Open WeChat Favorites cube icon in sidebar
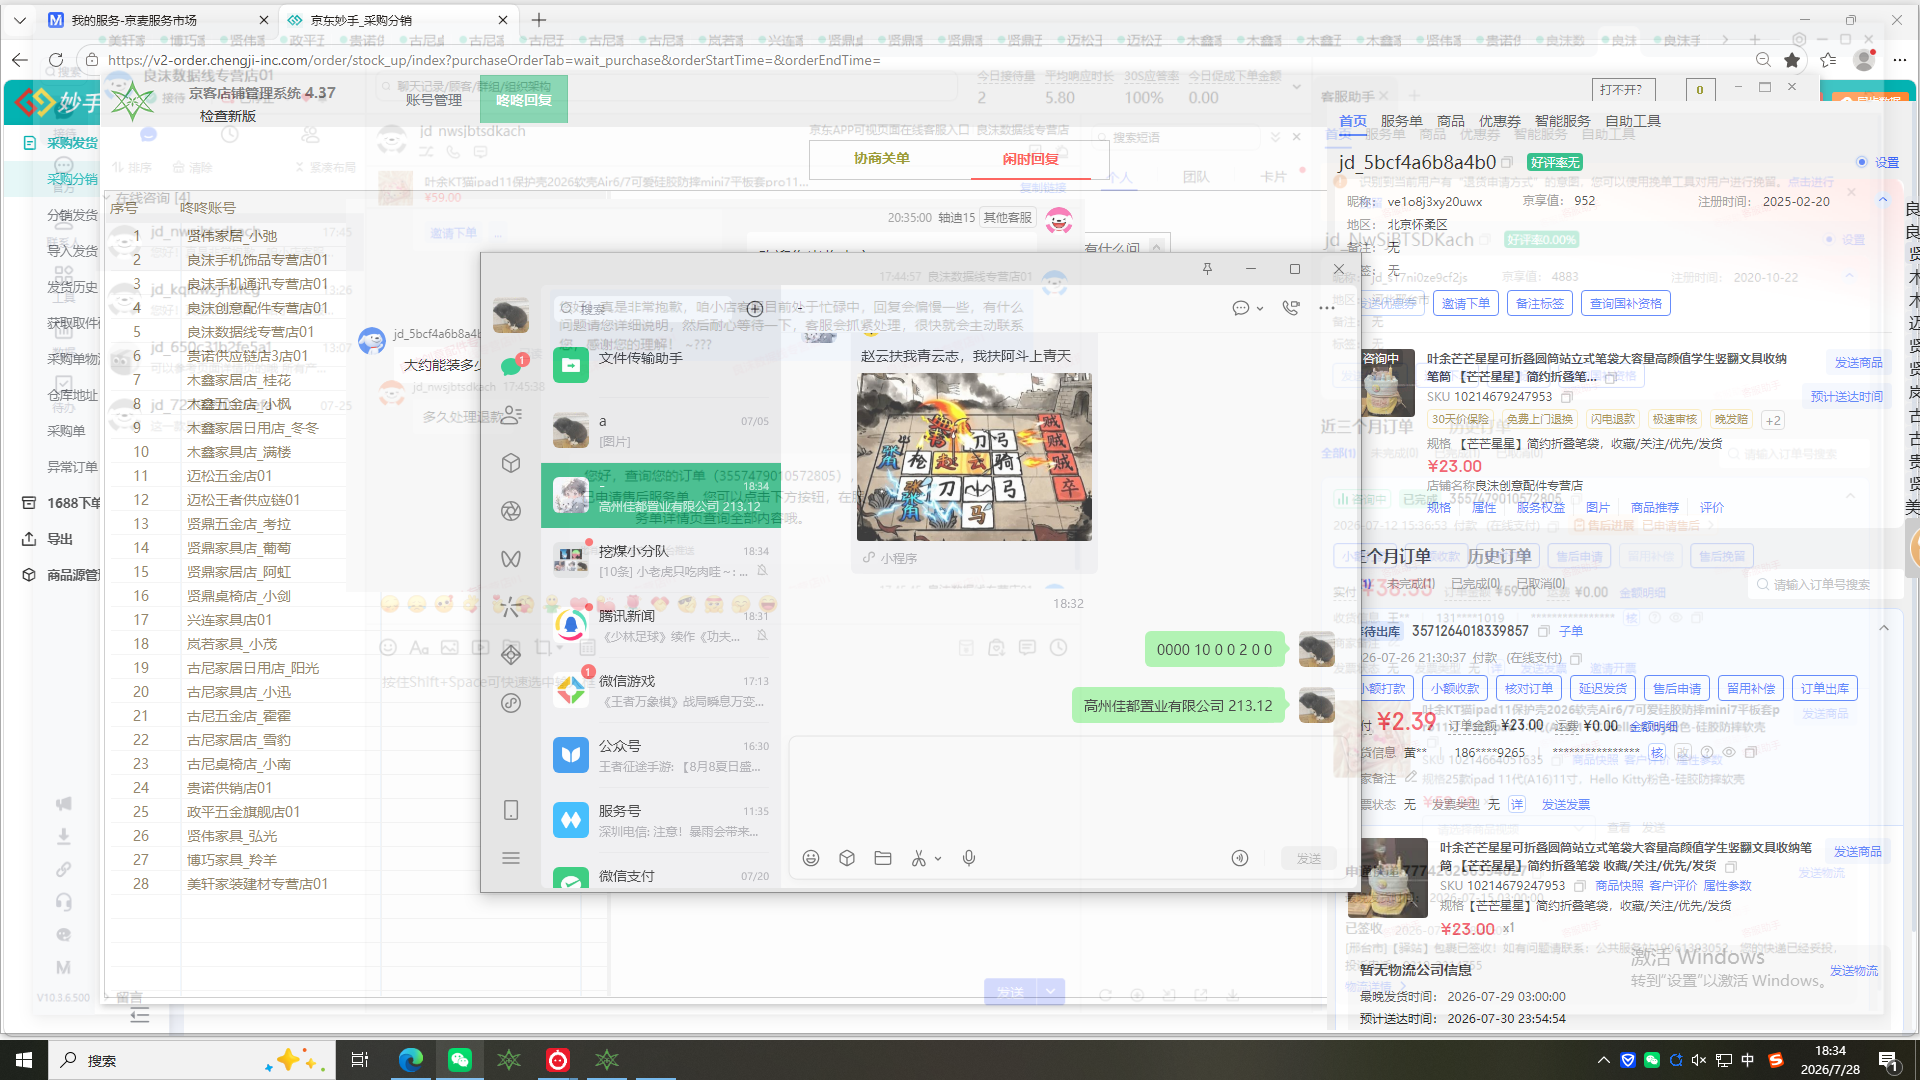This screenshot has height=1080, width=1920. (x=511, y=463)
